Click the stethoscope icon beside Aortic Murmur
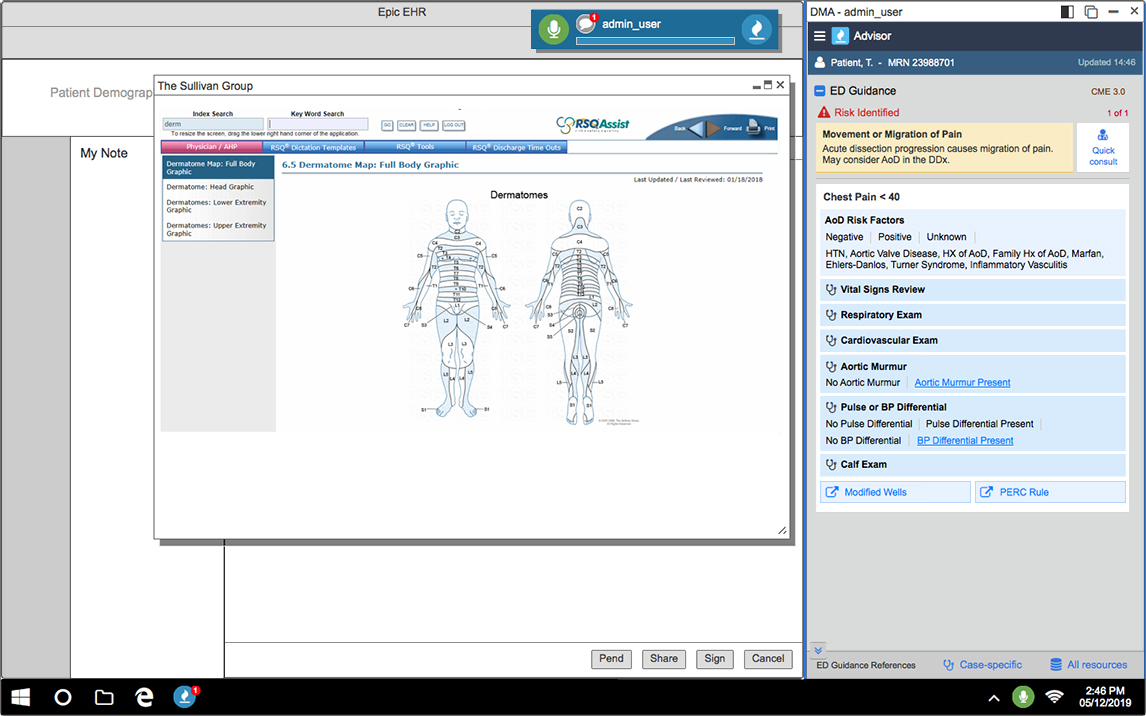 (831, 367)
